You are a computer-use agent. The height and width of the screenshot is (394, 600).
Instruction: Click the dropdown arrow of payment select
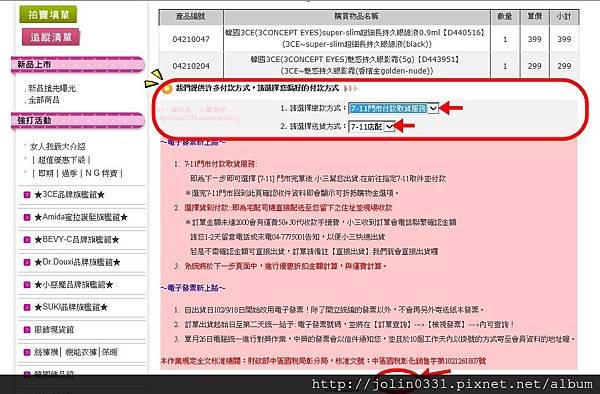[433, 108]
